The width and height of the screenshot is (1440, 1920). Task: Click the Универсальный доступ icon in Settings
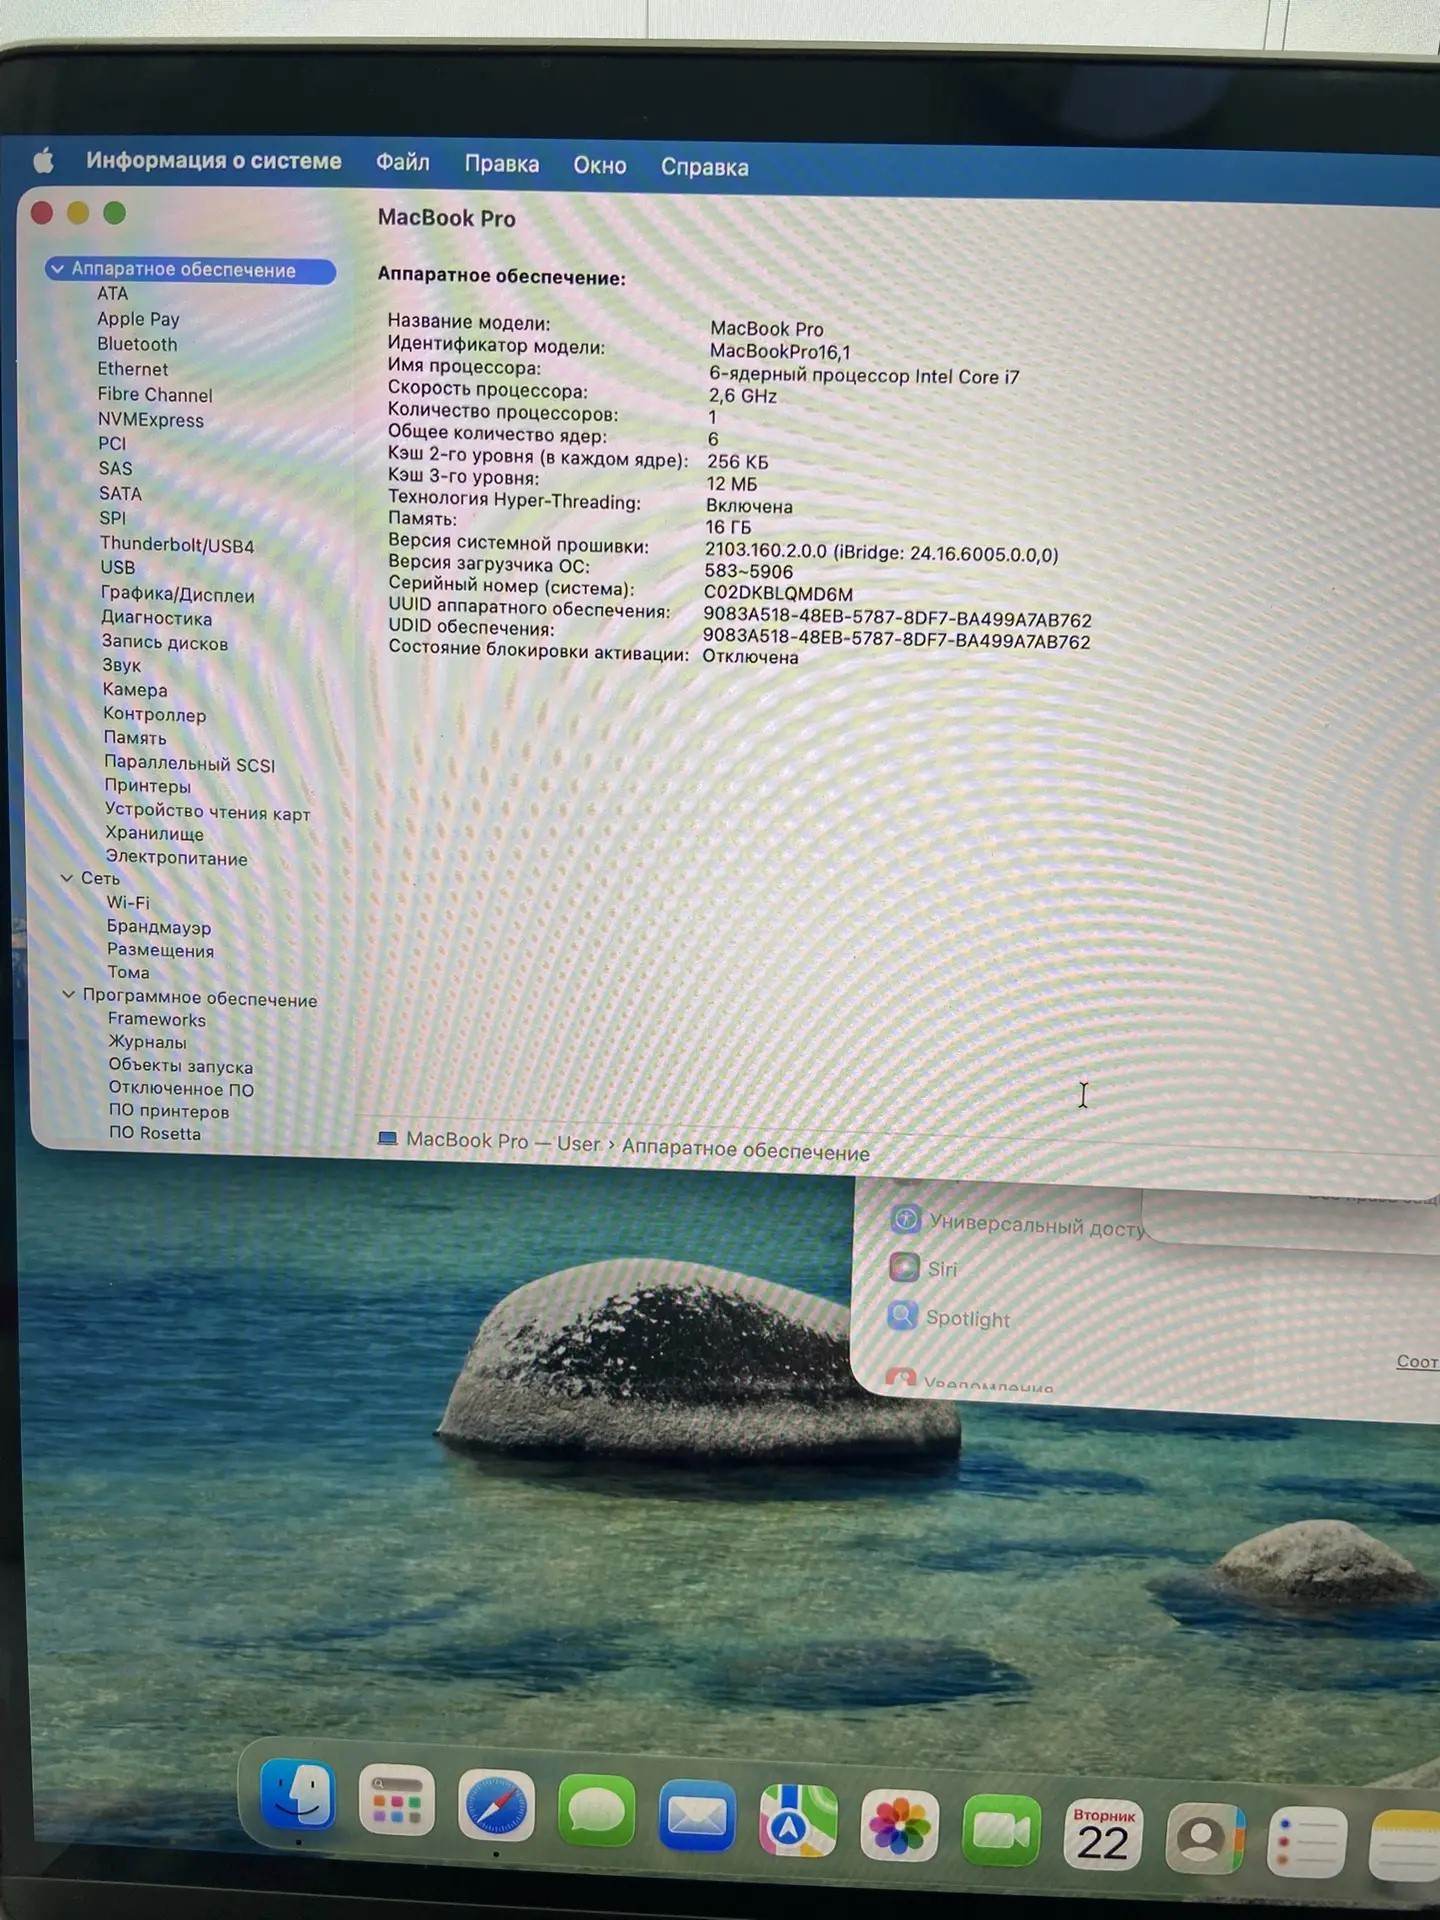pos(906,1219)
